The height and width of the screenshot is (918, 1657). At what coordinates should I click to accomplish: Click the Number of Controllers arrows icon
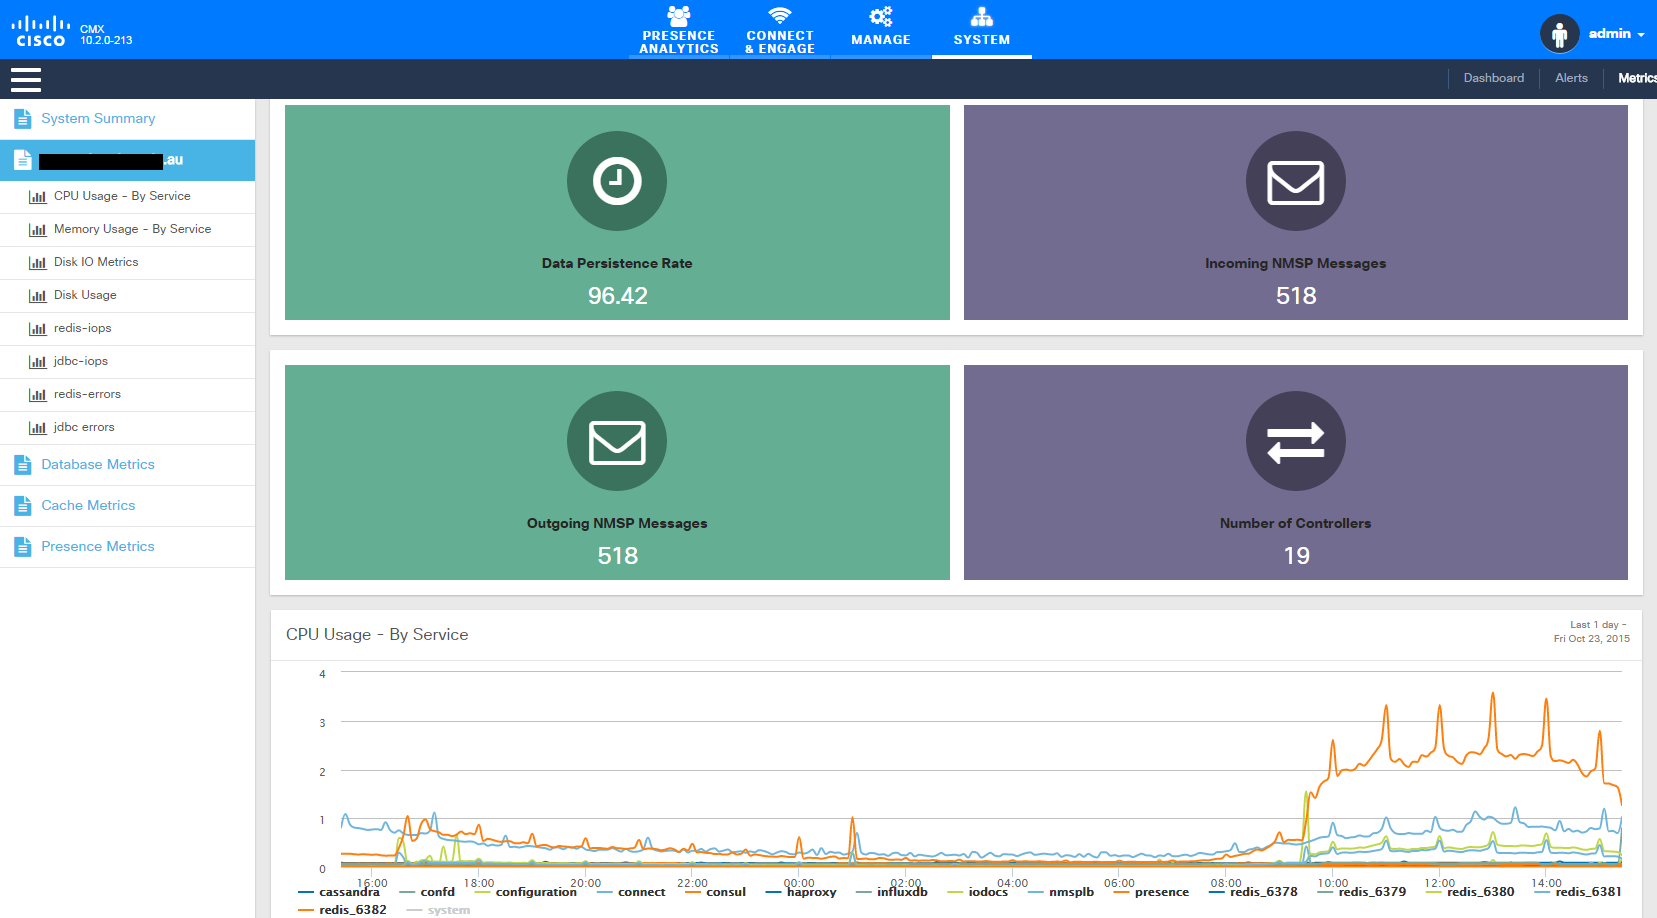[x=1295, y=441]
